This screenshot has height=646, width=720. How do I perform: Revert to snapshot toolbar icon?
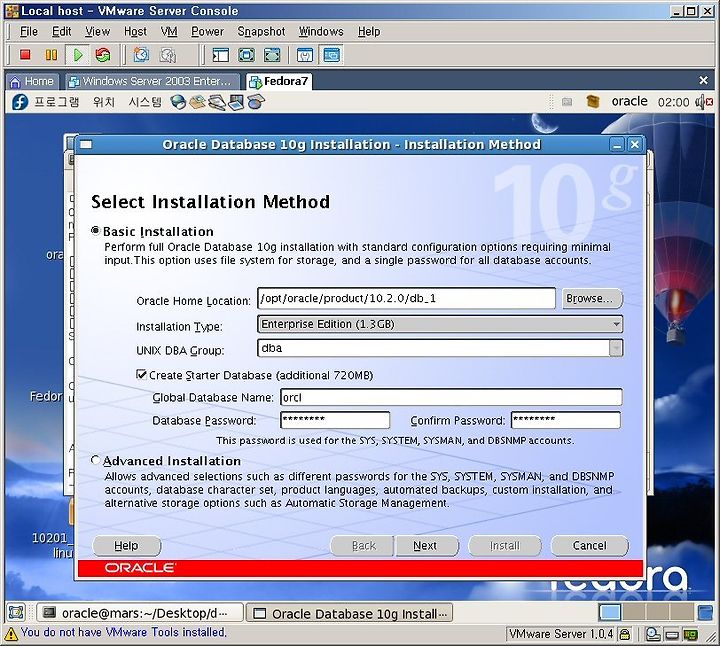point(168,55)
